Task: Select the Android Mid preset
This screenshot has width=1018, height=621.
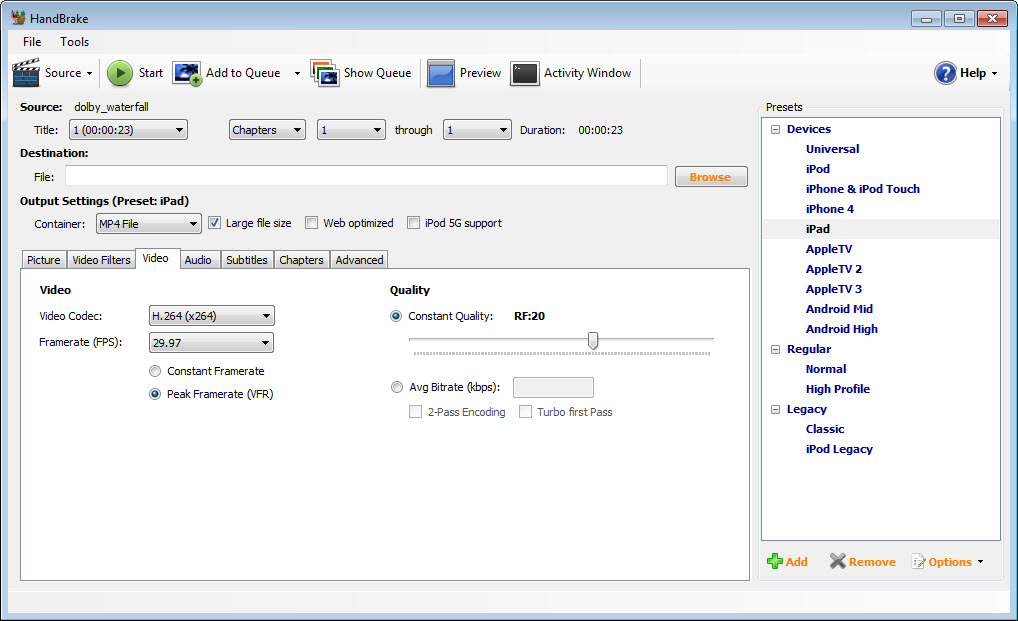Action: 839,310
